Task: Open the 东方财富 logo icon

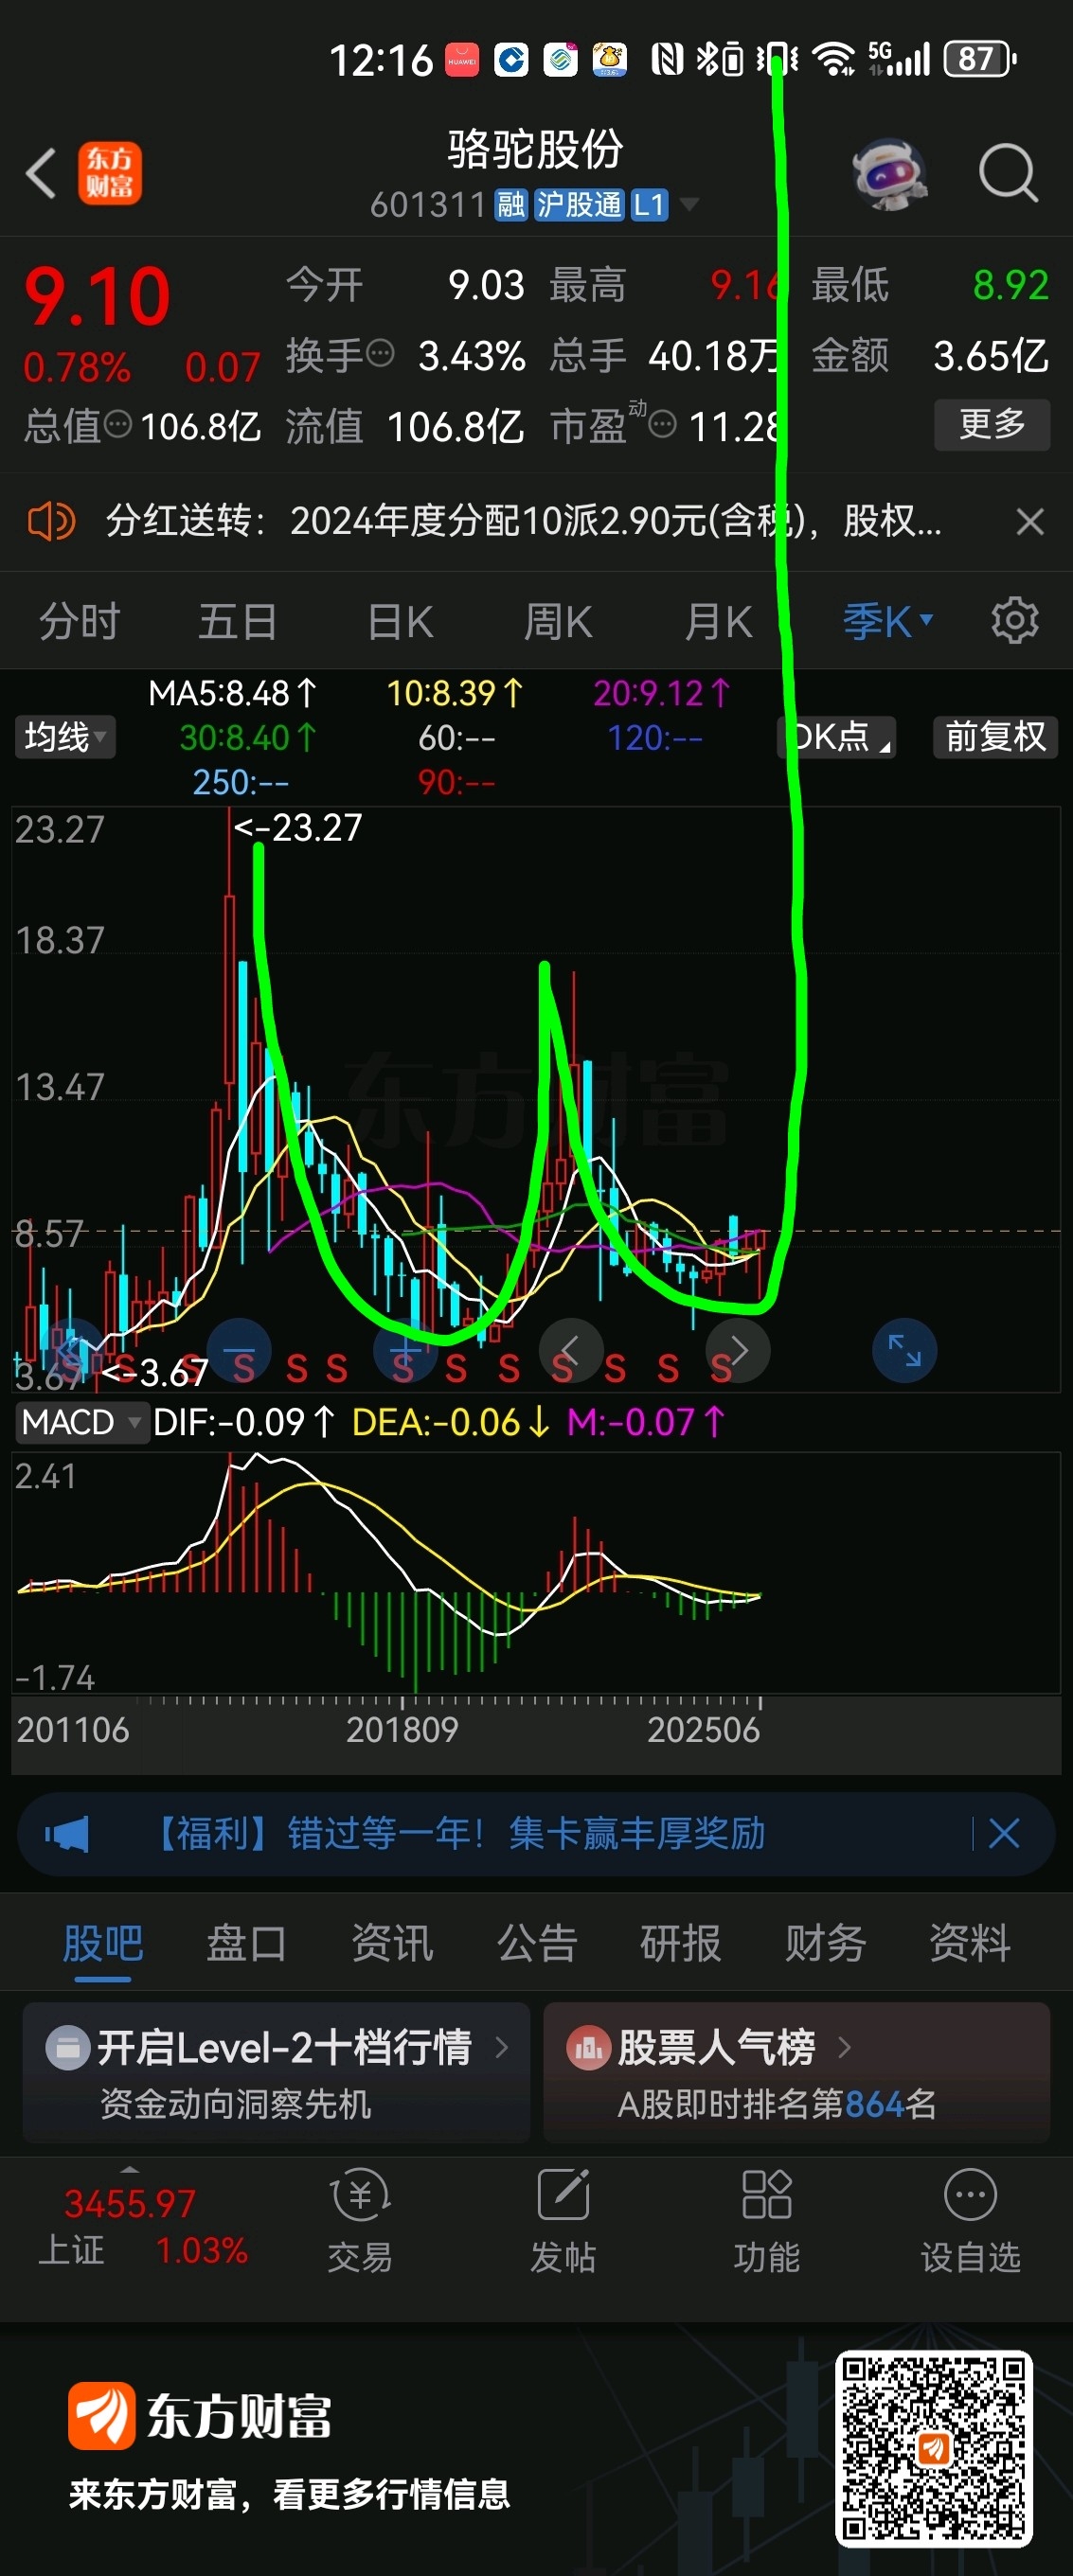Action: click(110, 174)
